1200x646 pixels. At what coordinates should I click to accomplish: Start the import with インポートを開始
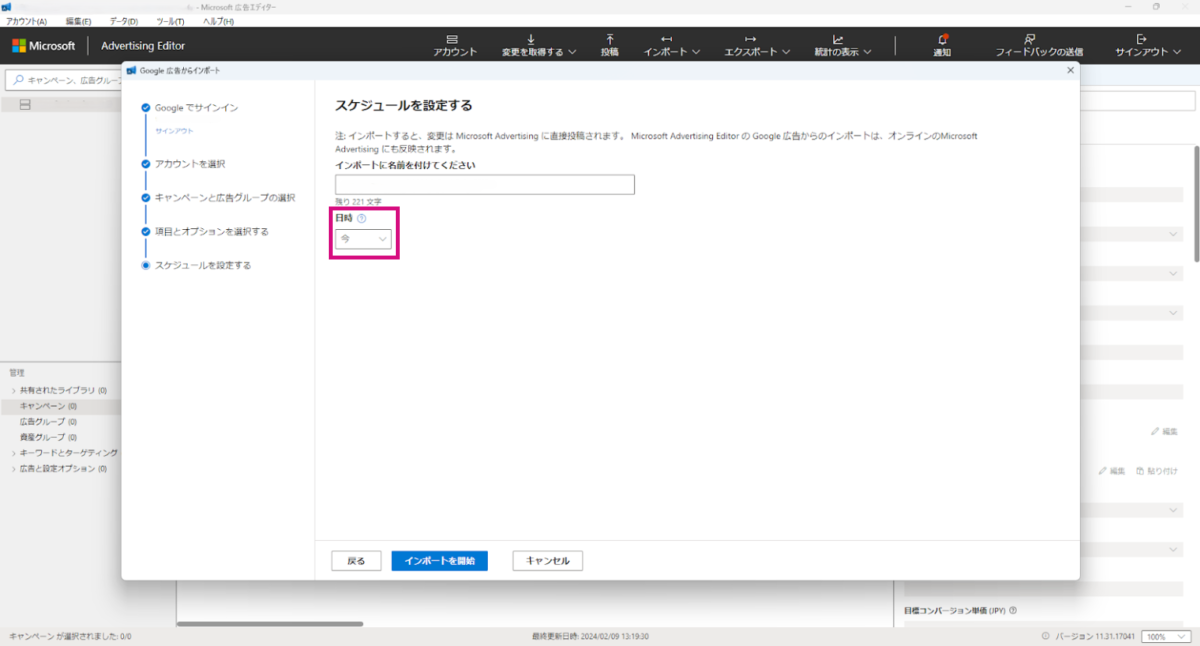coord(440,561)
